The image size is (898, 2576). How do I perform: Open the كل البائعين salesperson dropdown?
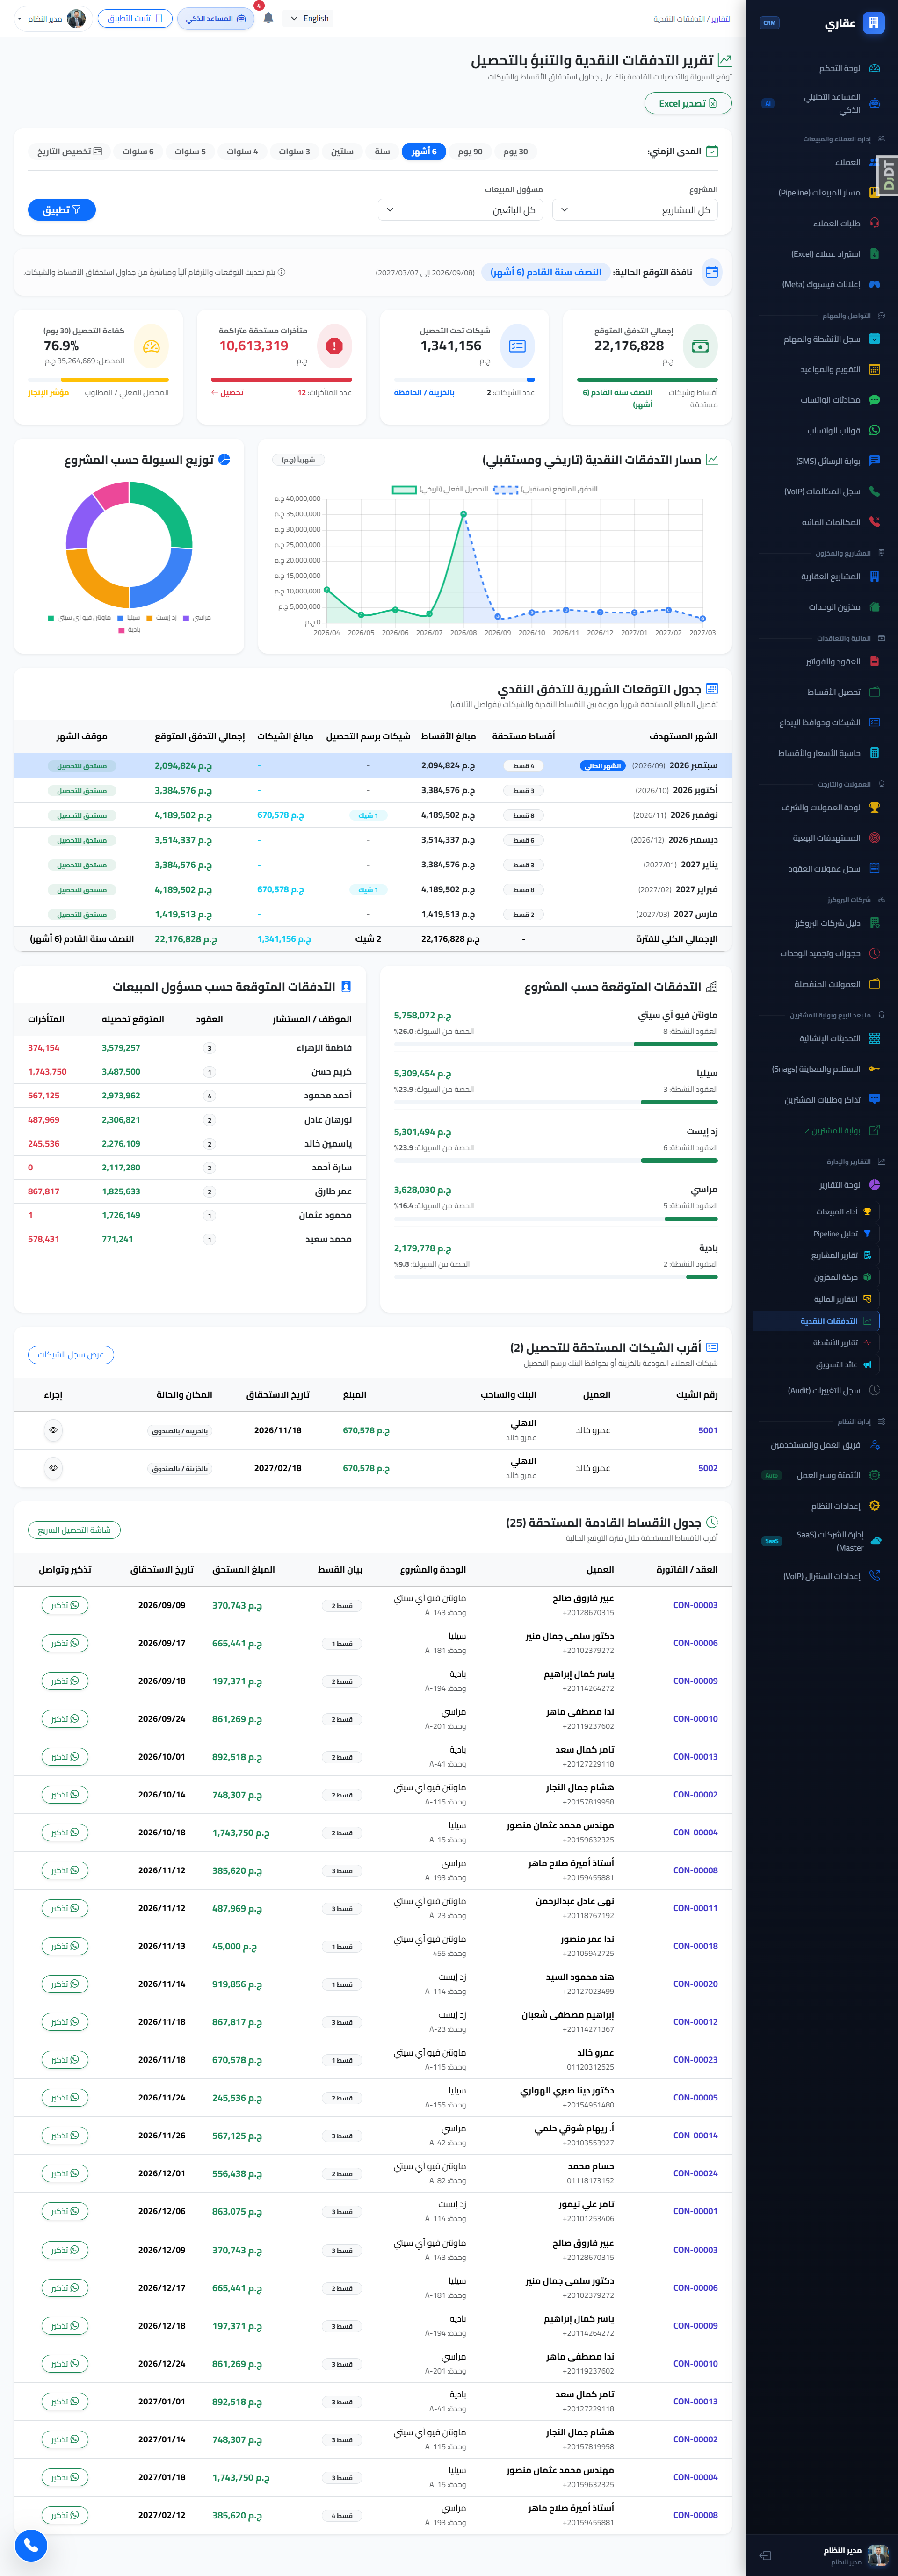click(x=461, y=210)
